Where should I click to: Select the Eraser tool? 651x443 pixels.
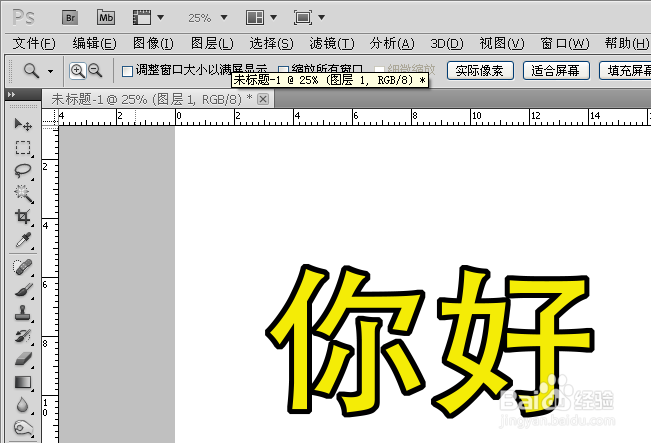tap(23, 359)
